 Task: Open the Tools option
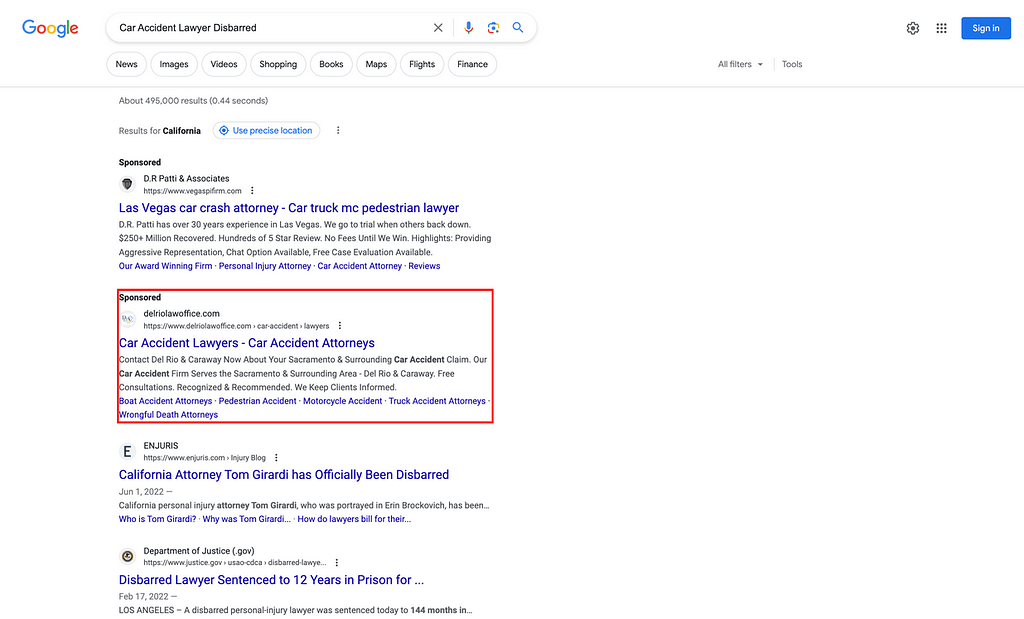(x=792, y=64)
